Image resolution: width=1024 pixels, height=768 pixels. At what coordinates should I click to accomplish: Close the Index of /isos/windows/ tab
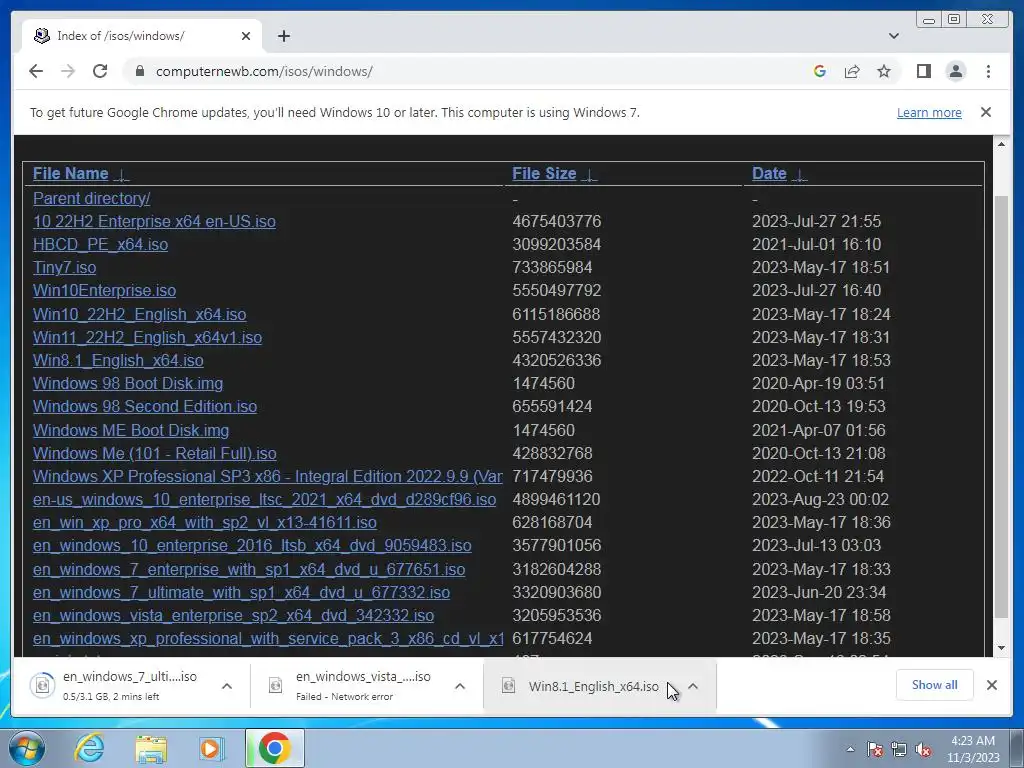(246, 36)
